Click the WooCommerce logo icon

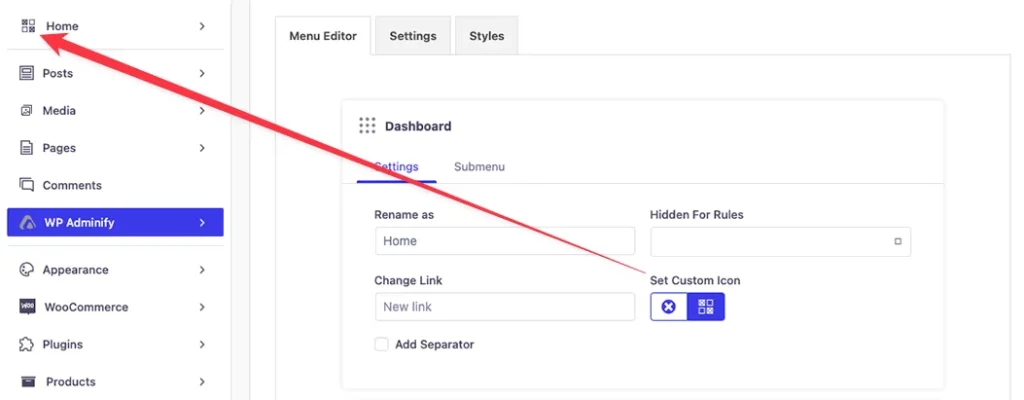tap(27, 307)
